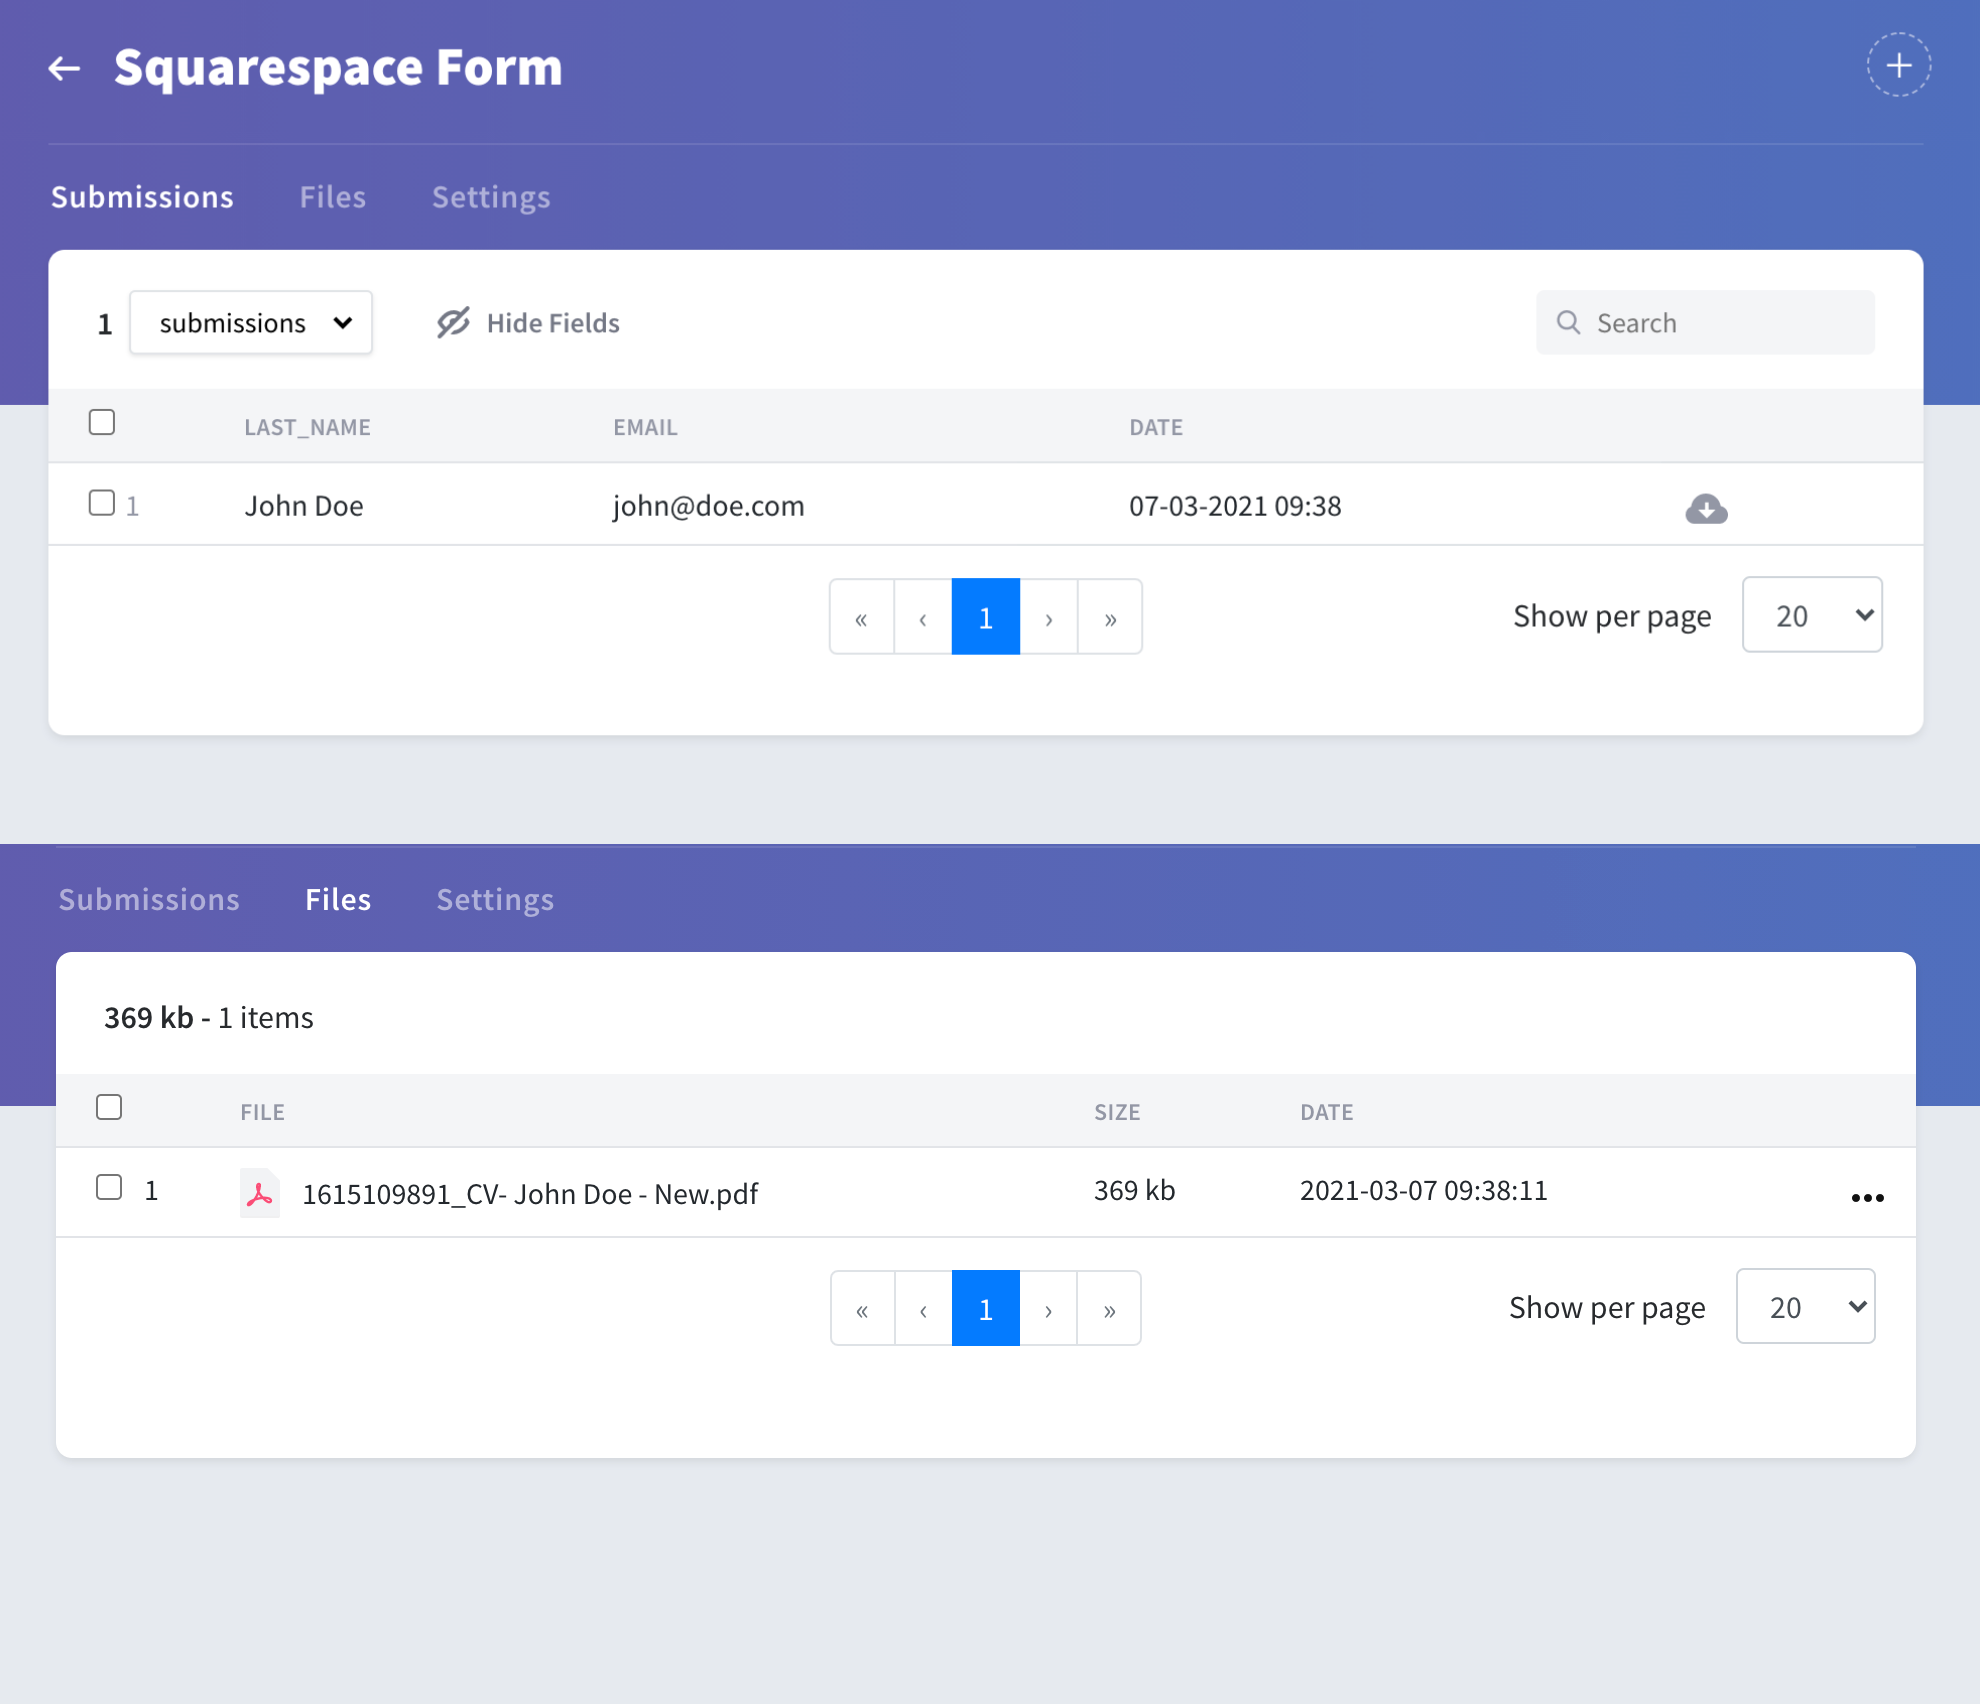Screen dimensions: 1980x1704
Task: Click the three-dot menu icon for PDF file
Action: (x=1869, y=1195)
